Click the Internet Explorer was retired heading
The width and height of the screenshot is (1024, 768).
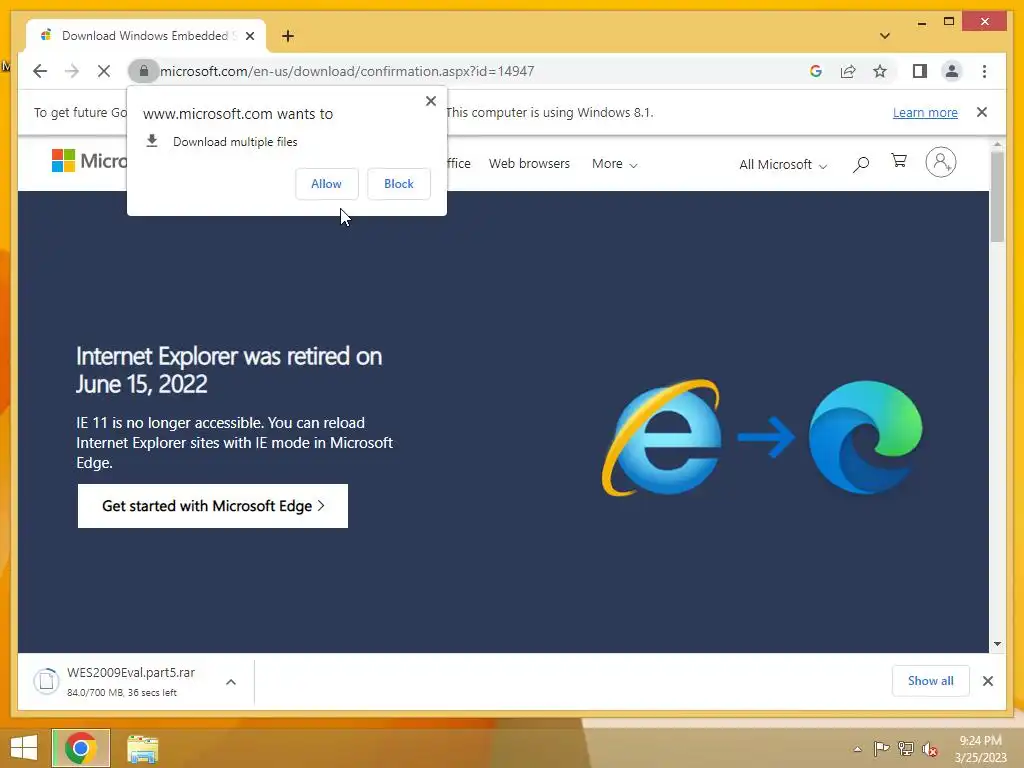[x=229, y=370]
